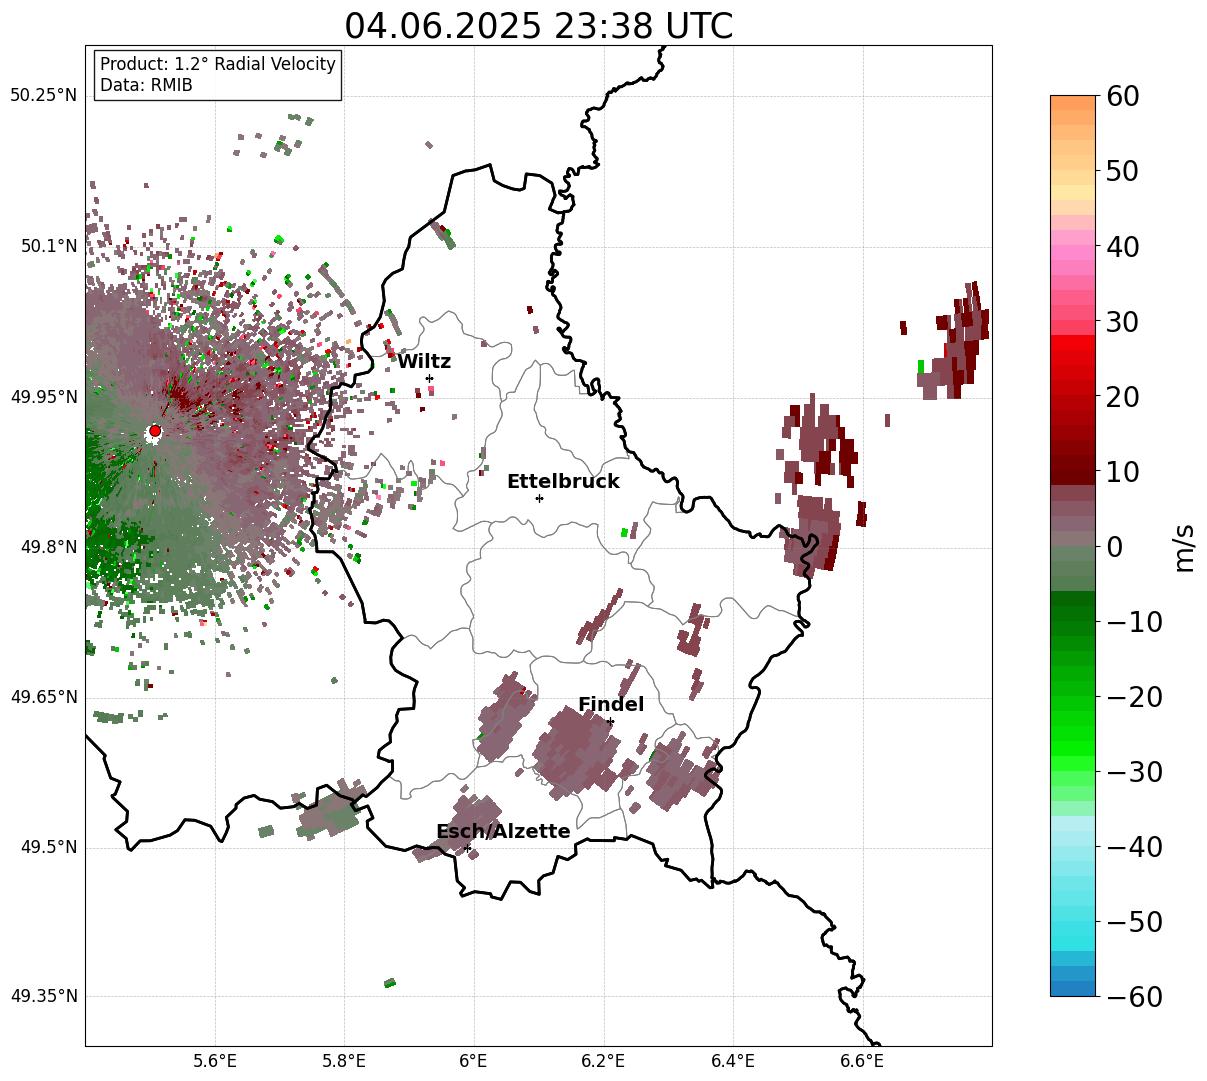
Task: Click the Wiltz city label
Action: pyautogui.click(x=424, y=362)
